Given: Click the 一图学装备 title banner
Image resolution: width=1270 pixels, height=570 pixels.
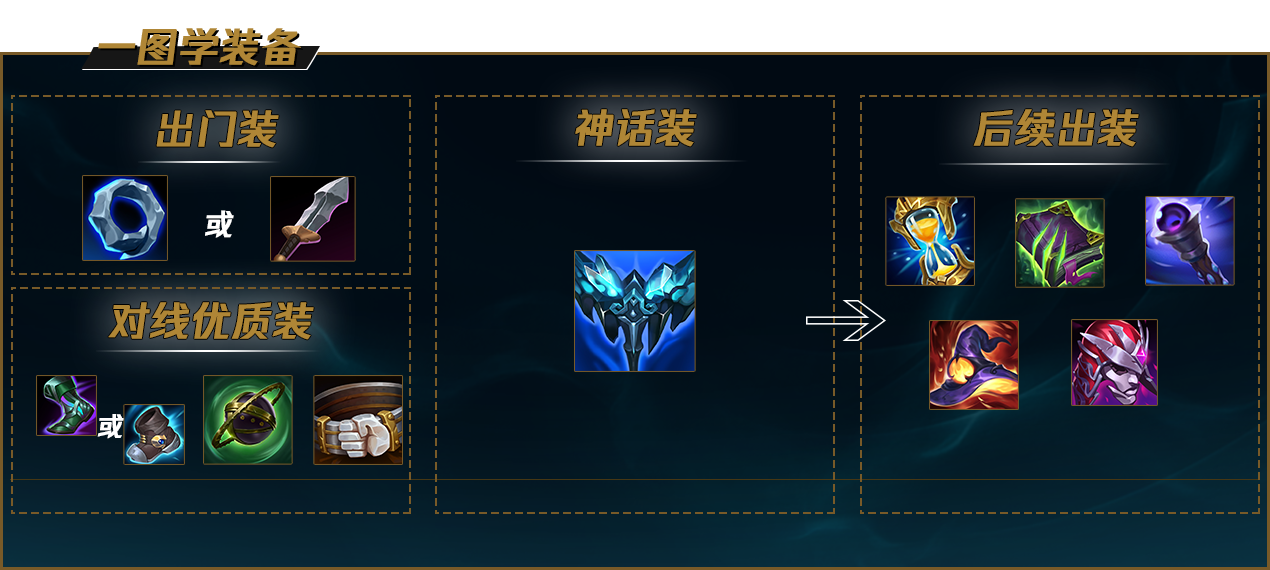Looking at the screenshot, I should click(x=200, y=49).
